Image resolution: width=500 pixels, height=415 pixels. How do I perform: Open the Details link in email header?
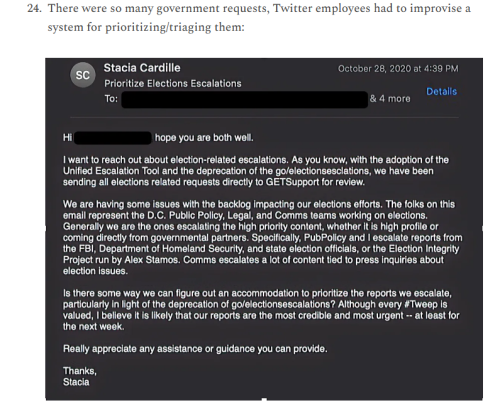pos(442,92)
